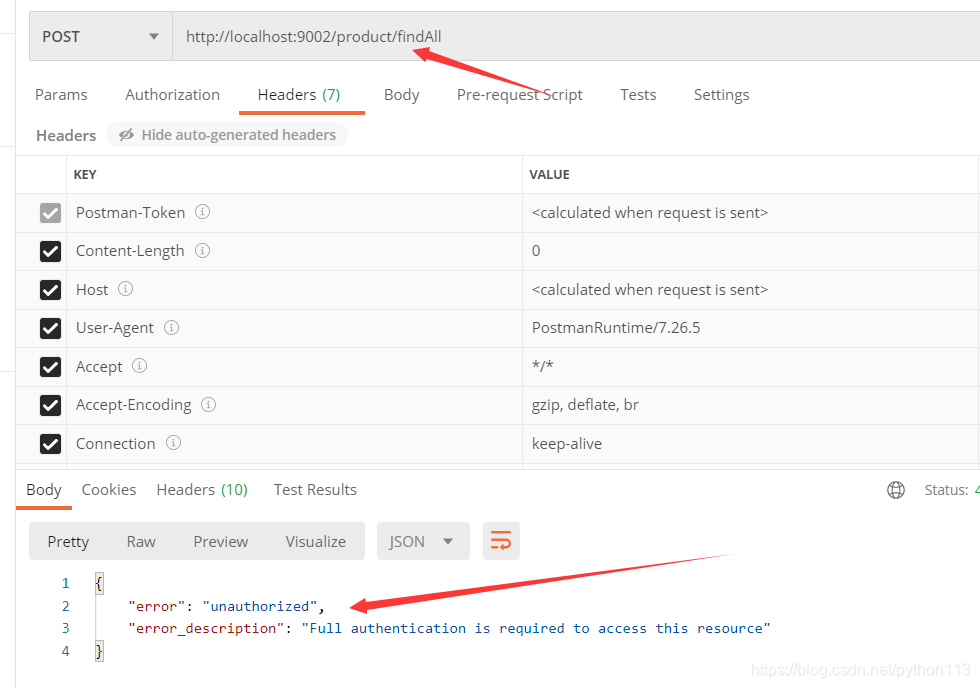
Task: Select the Content-Length key cell
Action: 294,251
